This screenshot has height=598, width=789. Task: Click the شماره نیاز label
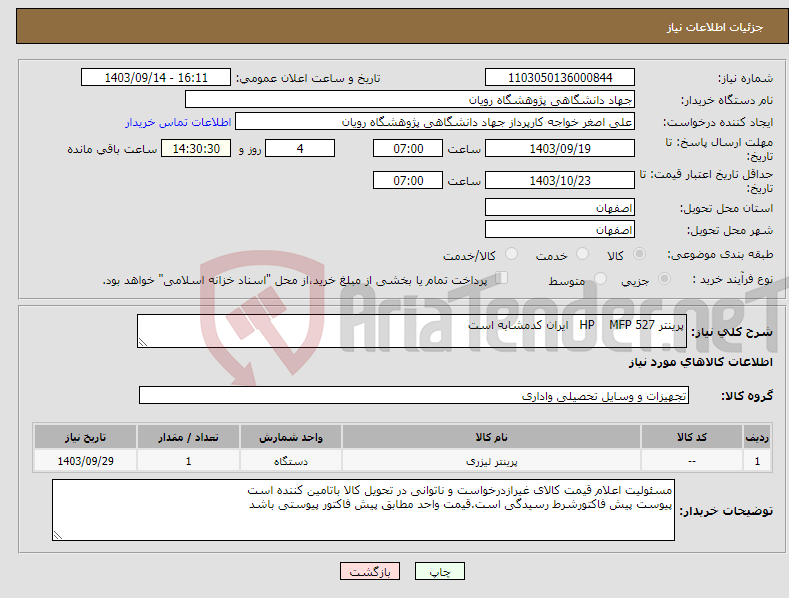pyautogui.click(x=745, y=78)
